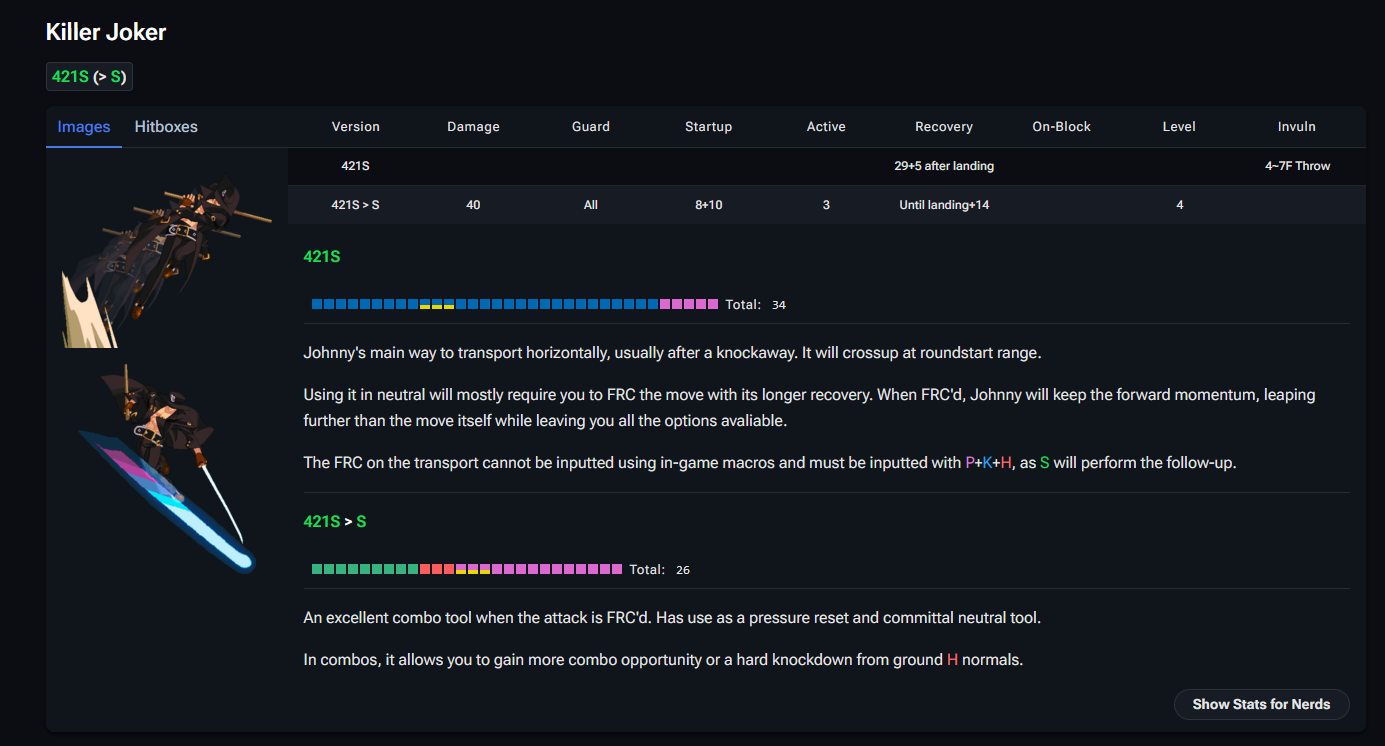Select the 4~7F Throw invuln value
1385x746 pixels.
click(1297, 166)
